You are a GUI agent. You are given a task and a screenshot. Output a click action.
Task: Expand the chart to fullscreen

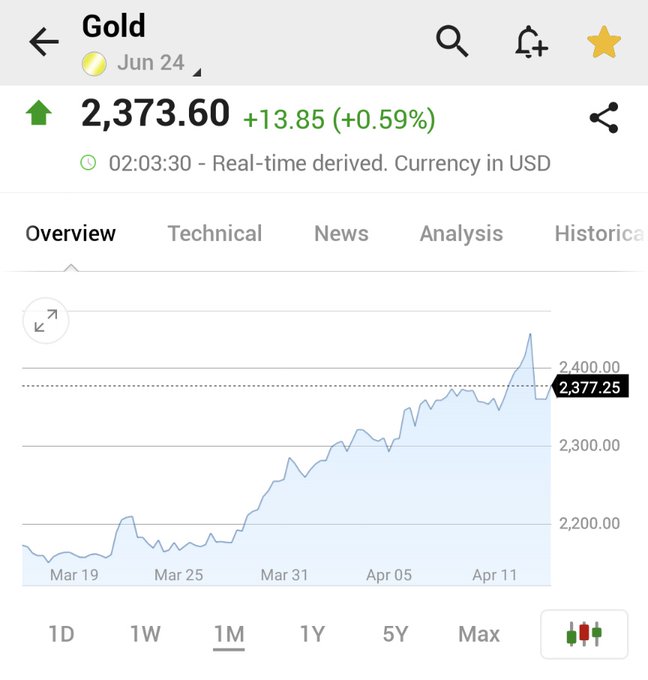tap(46, 321)
